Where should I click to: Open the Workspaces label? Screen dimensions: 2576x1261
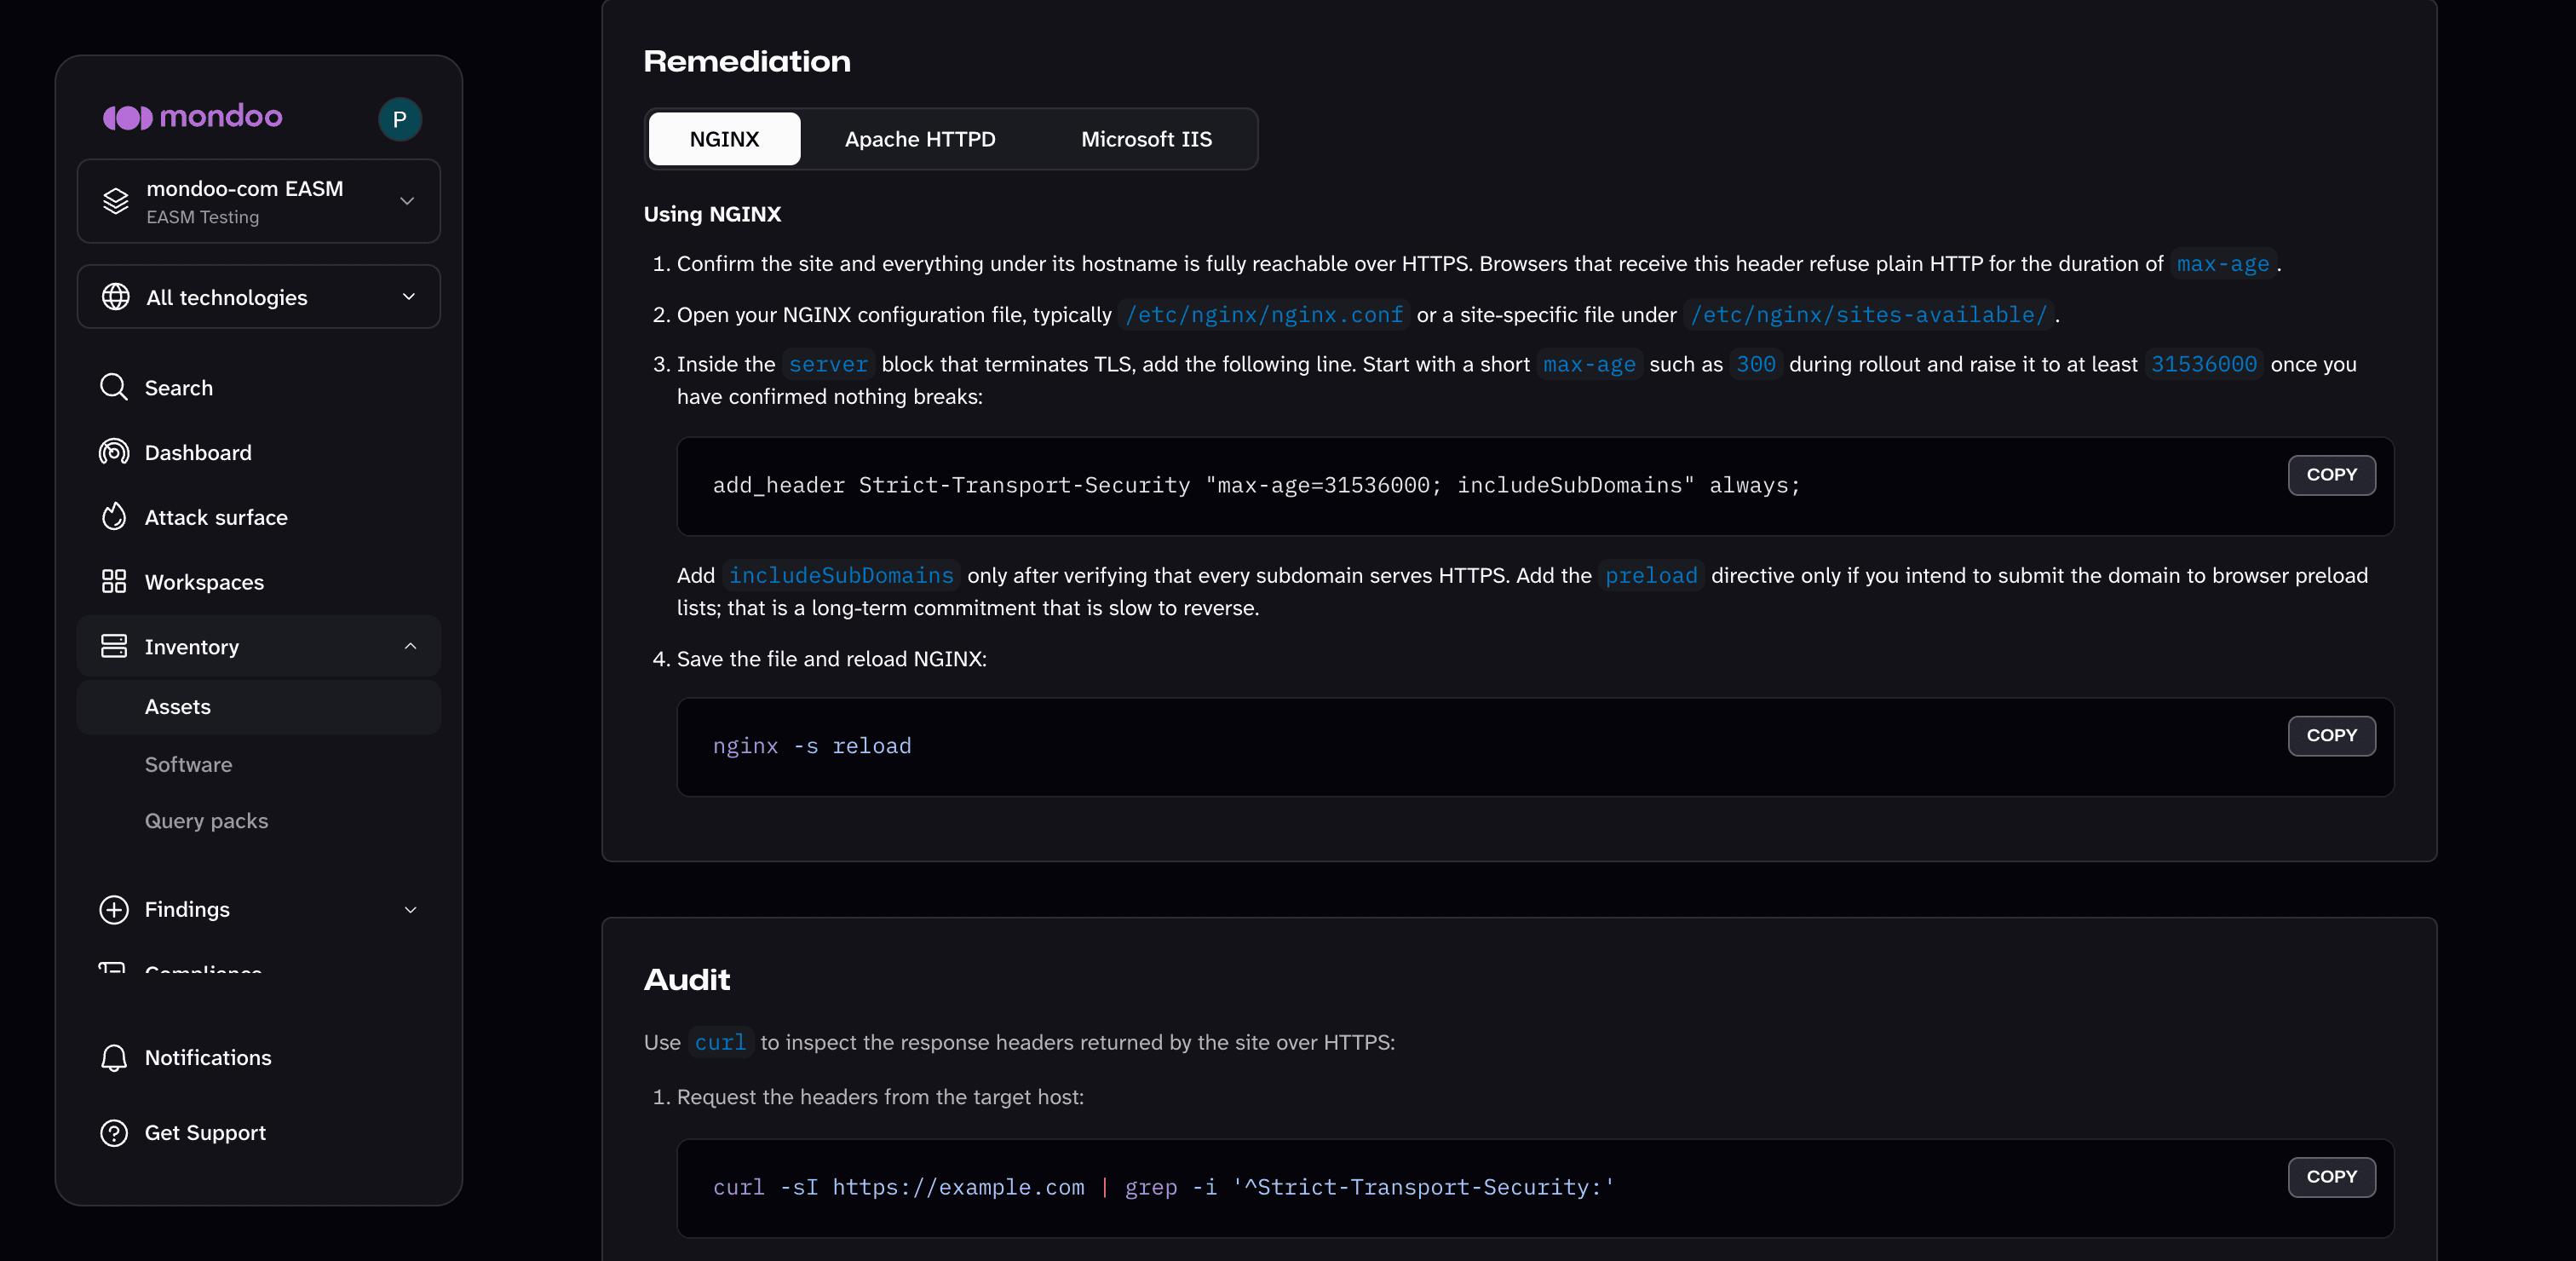coord(204,582)
